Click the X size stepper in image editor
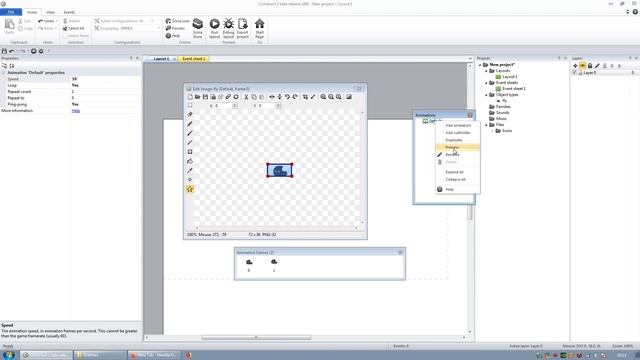640x360 pixels. 235,106
